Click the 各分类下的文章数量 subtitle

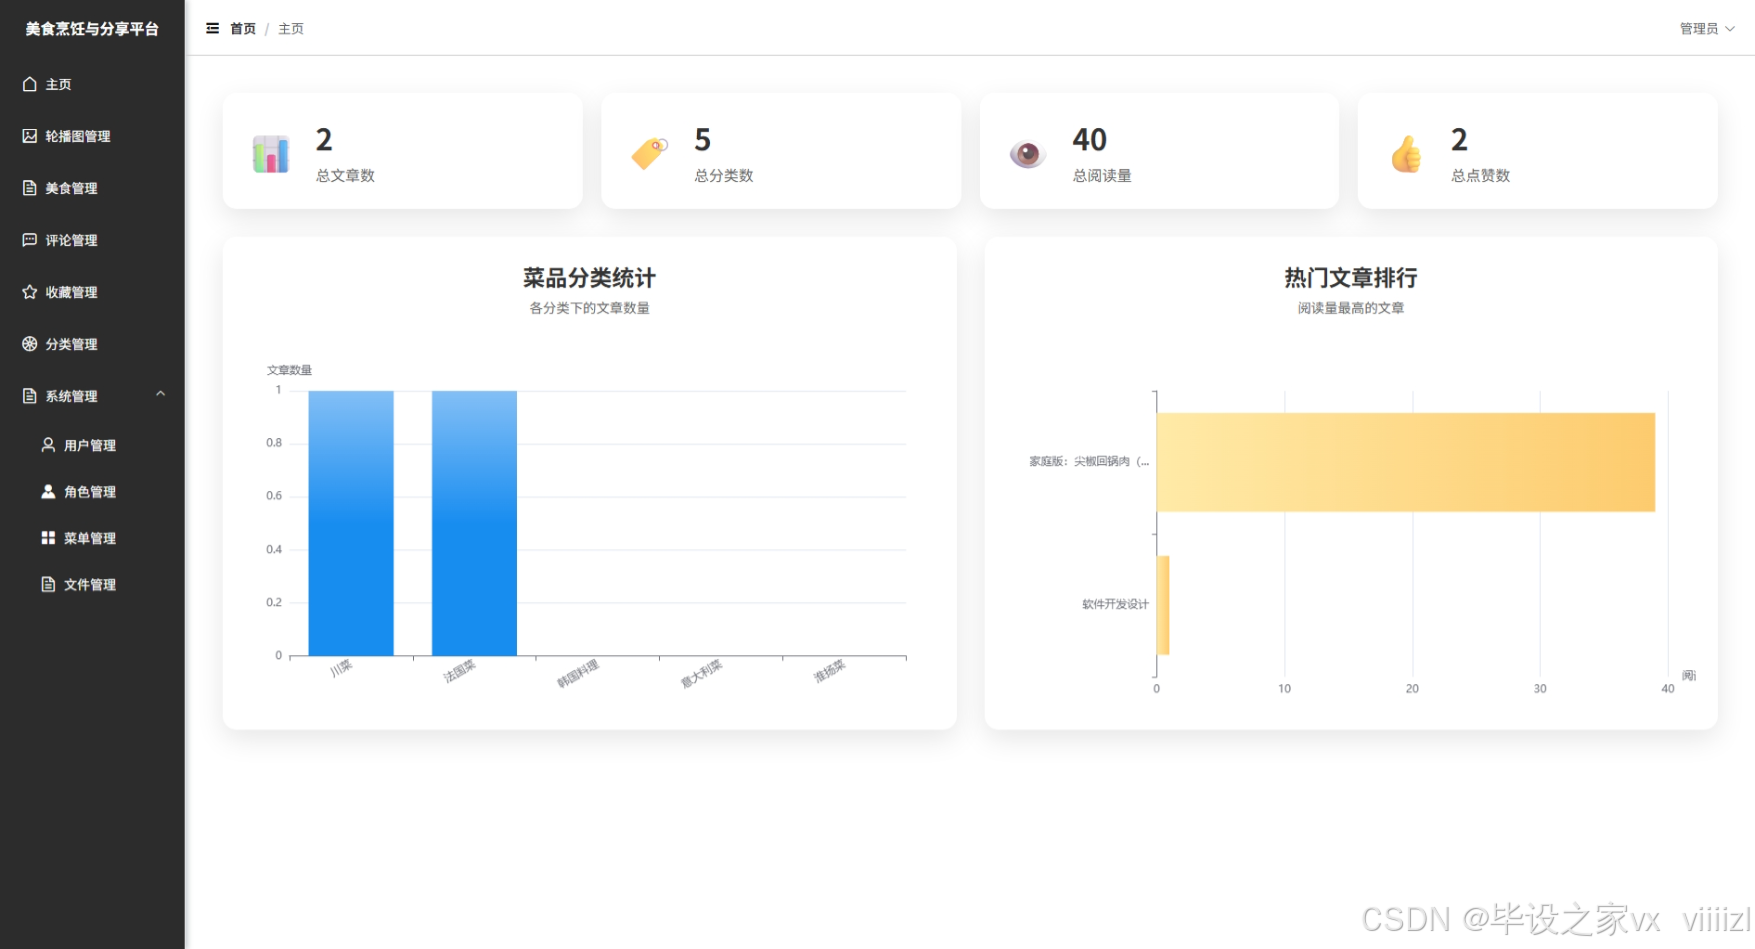590,308
